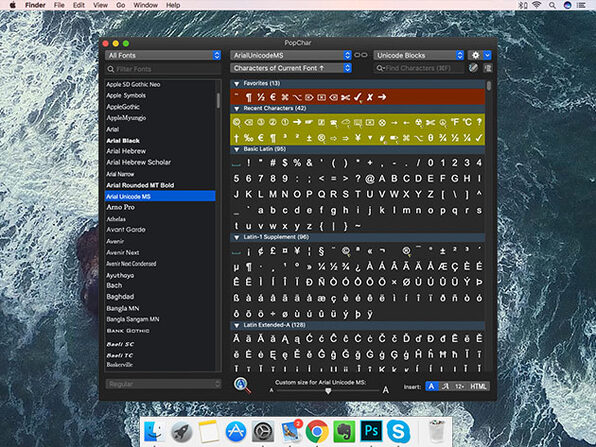Click the PopChar settings gear icon
Viewport: 596px width, 447px height.
pos(475,55)
